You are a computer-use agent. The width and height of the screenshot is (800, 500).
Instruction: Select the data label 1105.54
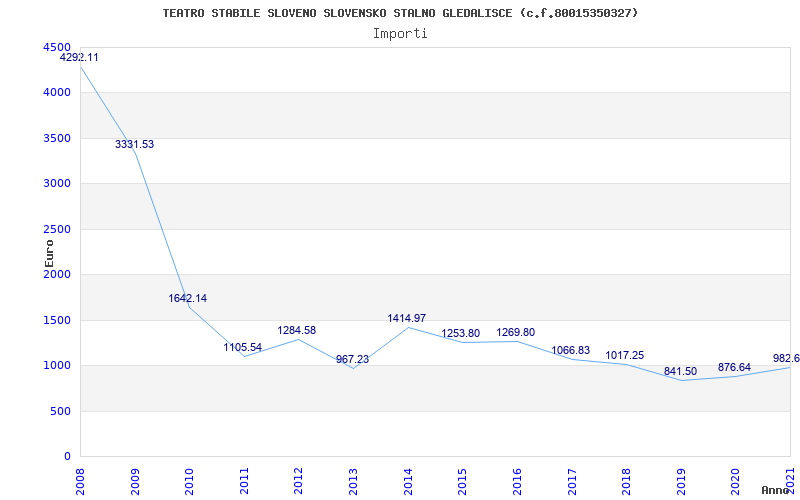coord(242,347)
